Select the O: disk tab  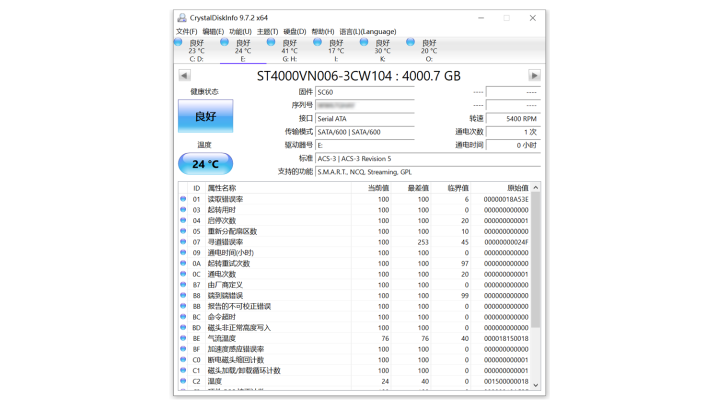point(429,50)
